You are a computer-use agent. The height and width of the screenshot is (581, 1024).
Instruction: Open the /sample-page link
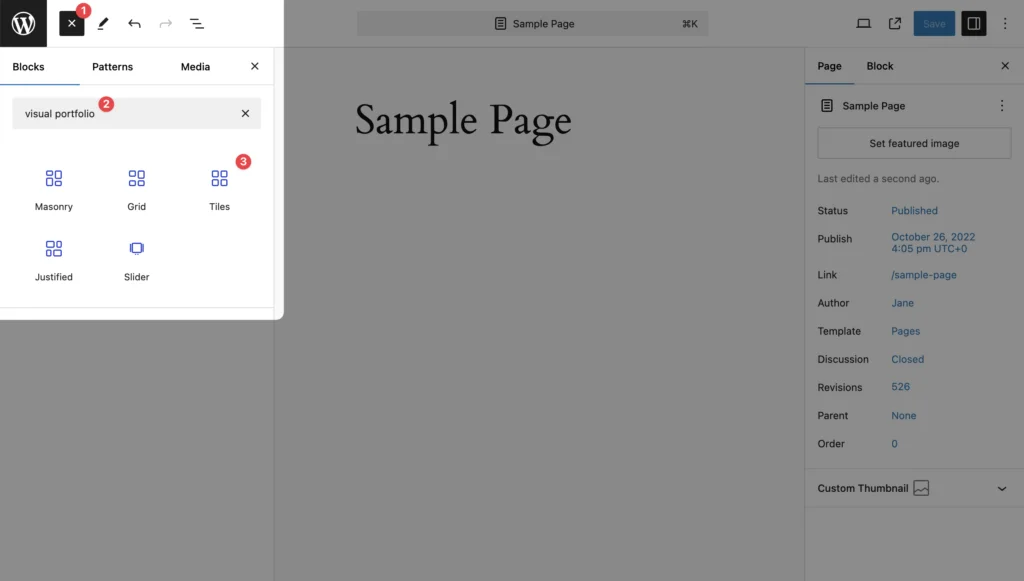[x=923, y=275]
